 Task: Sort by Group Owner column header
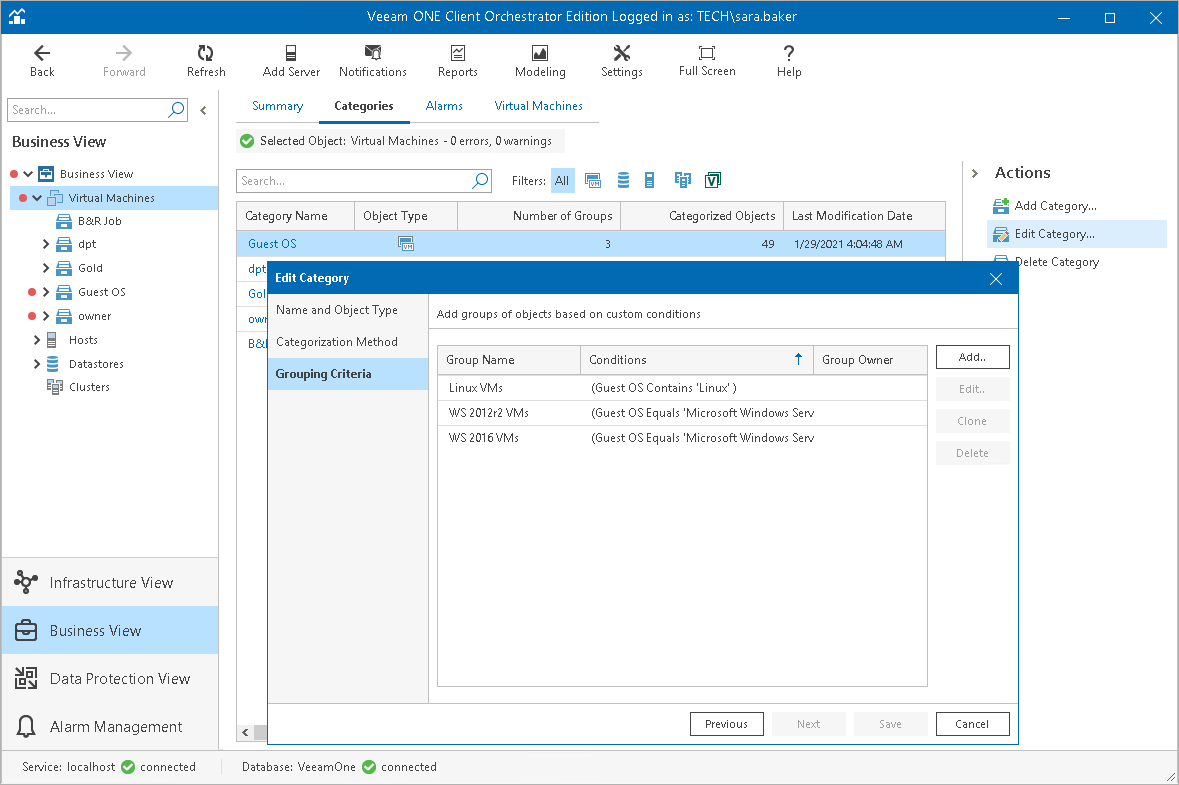point(870,360)
